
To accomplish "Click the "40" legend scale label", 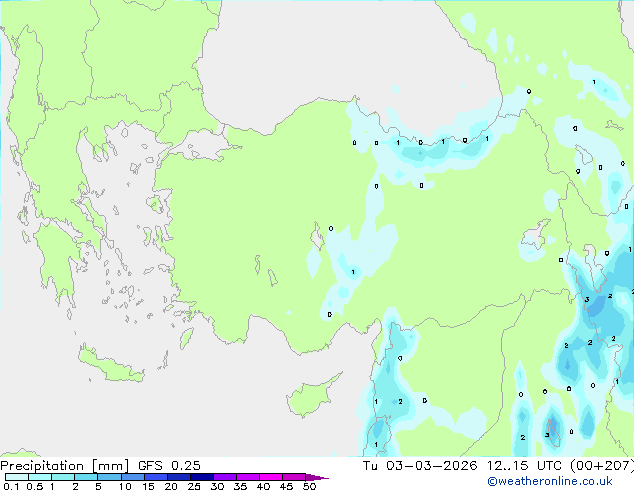I will [x=263, y=486].
